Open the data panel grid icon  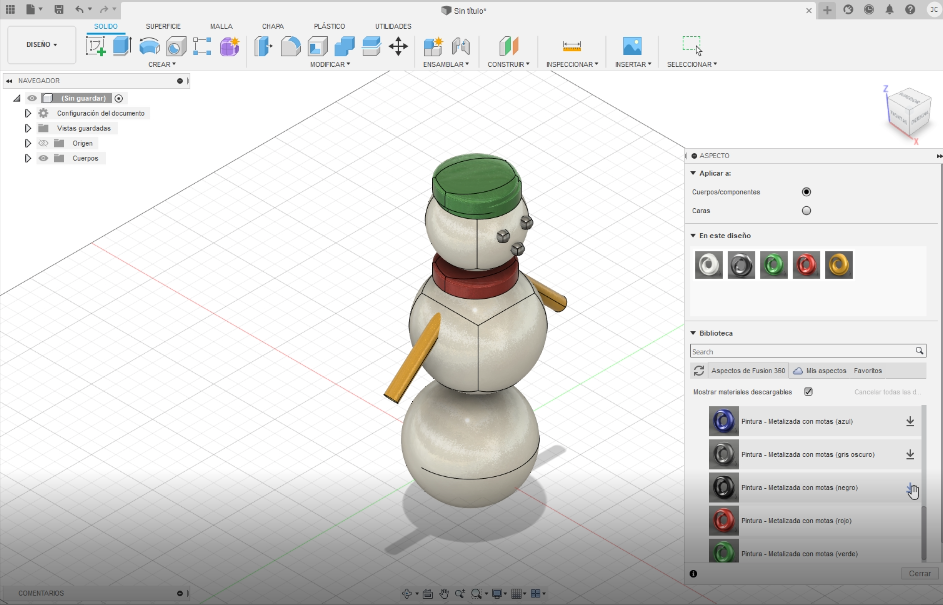(x=10, y=10)
